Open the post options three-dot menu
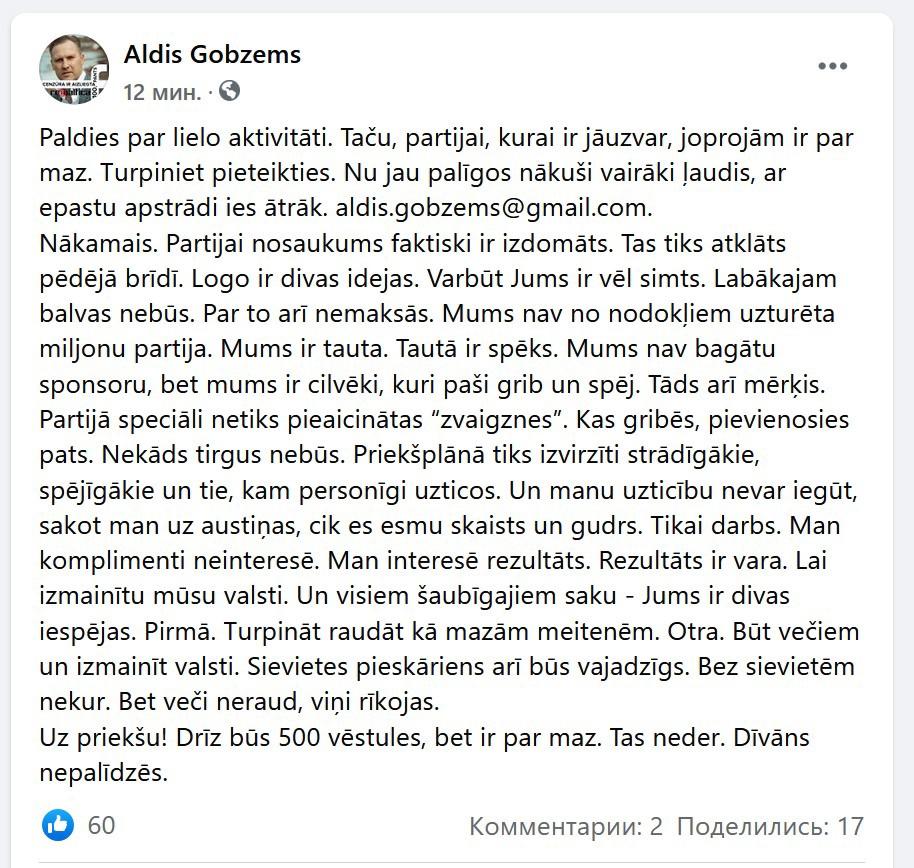 [833, 66]
